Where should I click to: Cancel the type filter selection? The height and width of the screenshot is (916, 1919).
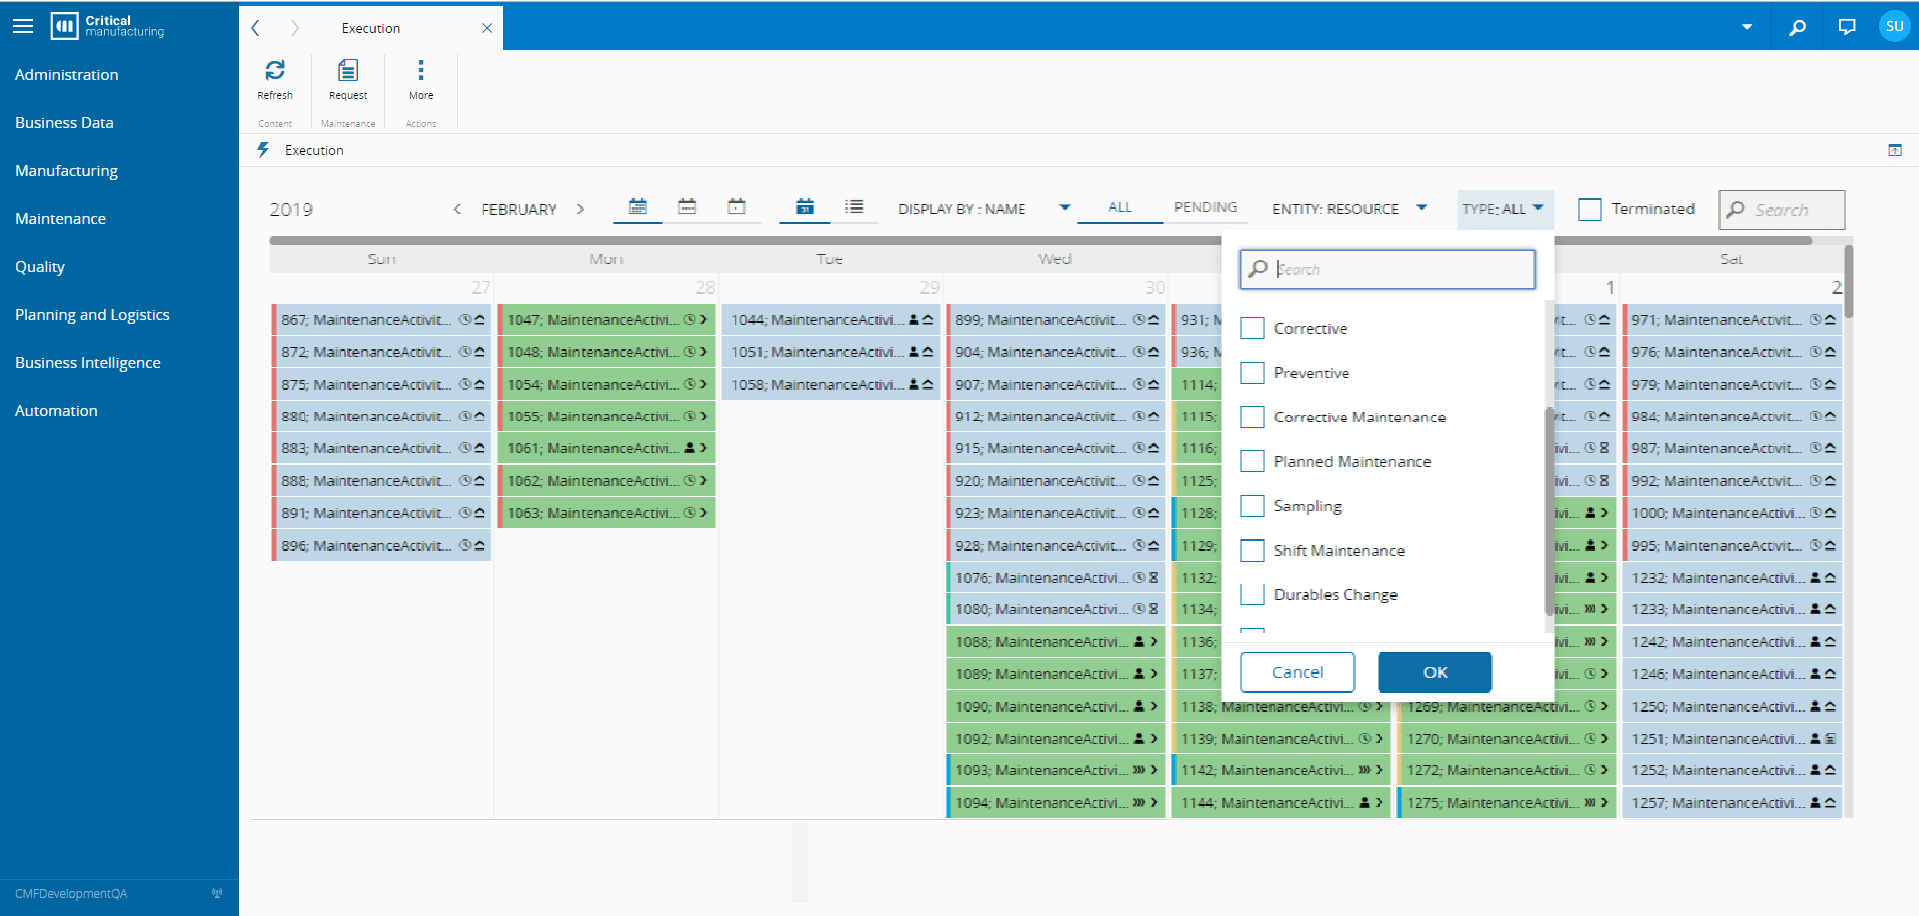pos(1297,672)
